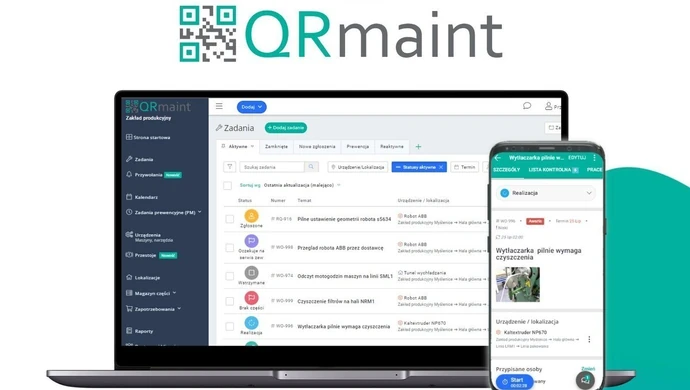Open the hamburger menu in the top bar

(x=219, y=106)
